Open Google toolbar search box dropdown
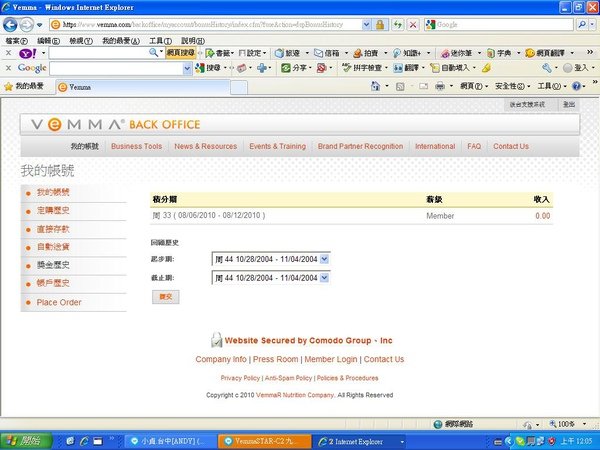Image resolution: width=600 pixels, height=450 pixels. click(187, 68)
